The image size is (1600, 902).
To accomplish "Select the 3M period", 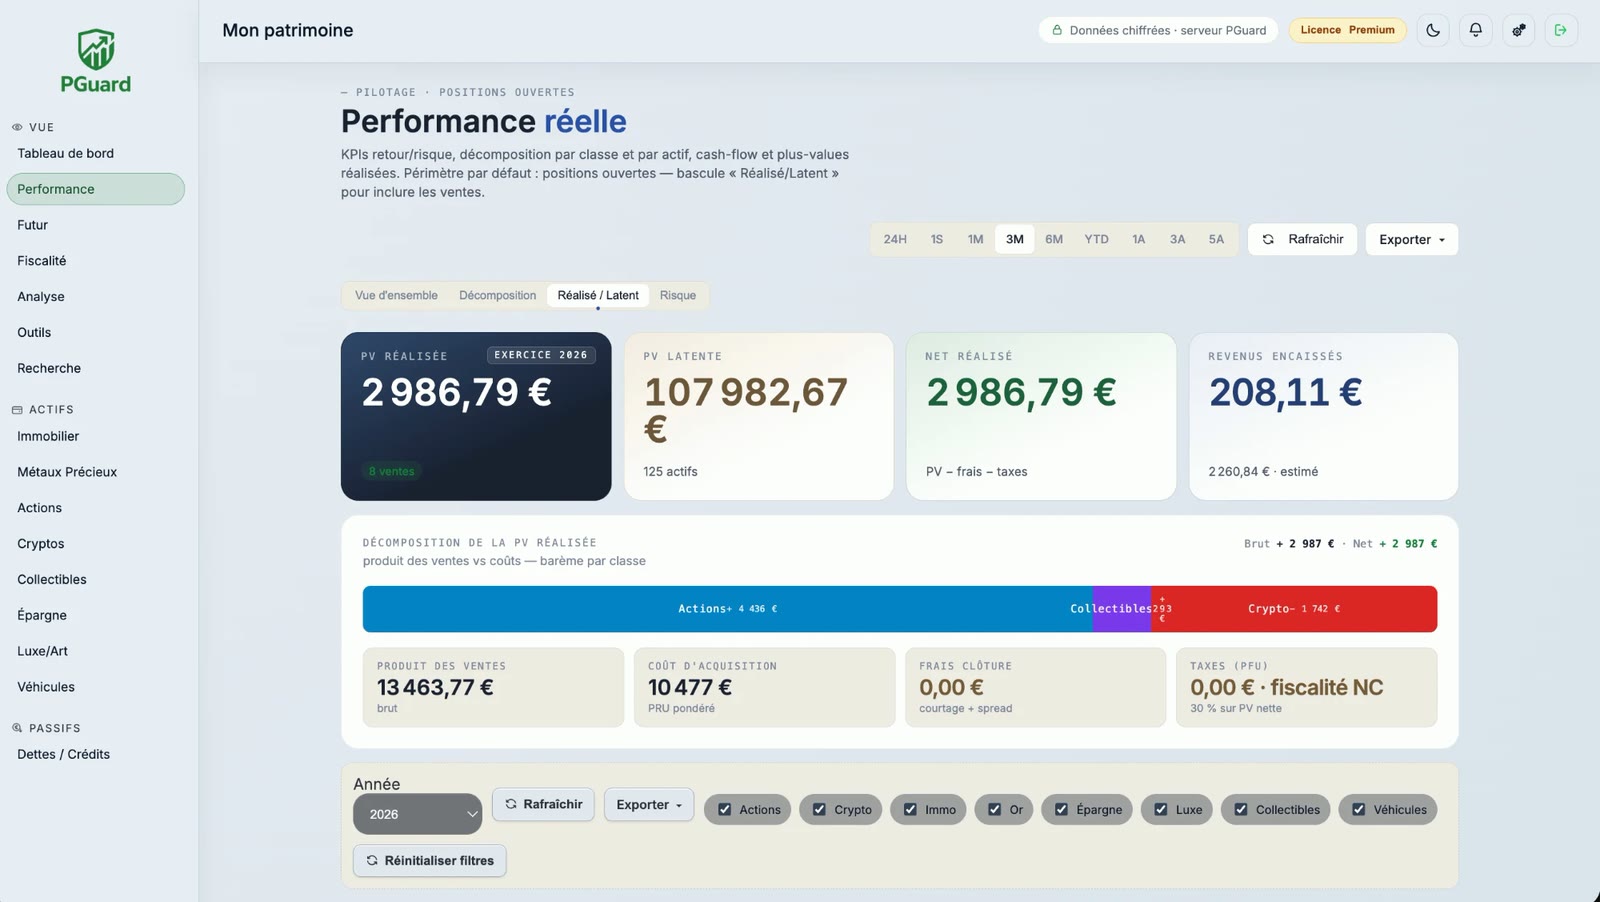I will point(1015,239).
